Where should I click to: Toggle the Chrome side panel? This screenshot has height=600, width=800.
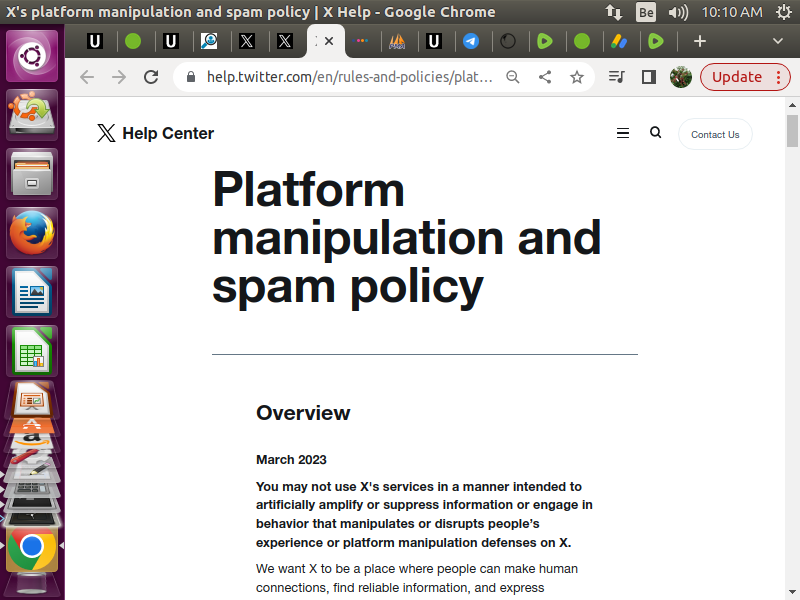coord(649,77)
